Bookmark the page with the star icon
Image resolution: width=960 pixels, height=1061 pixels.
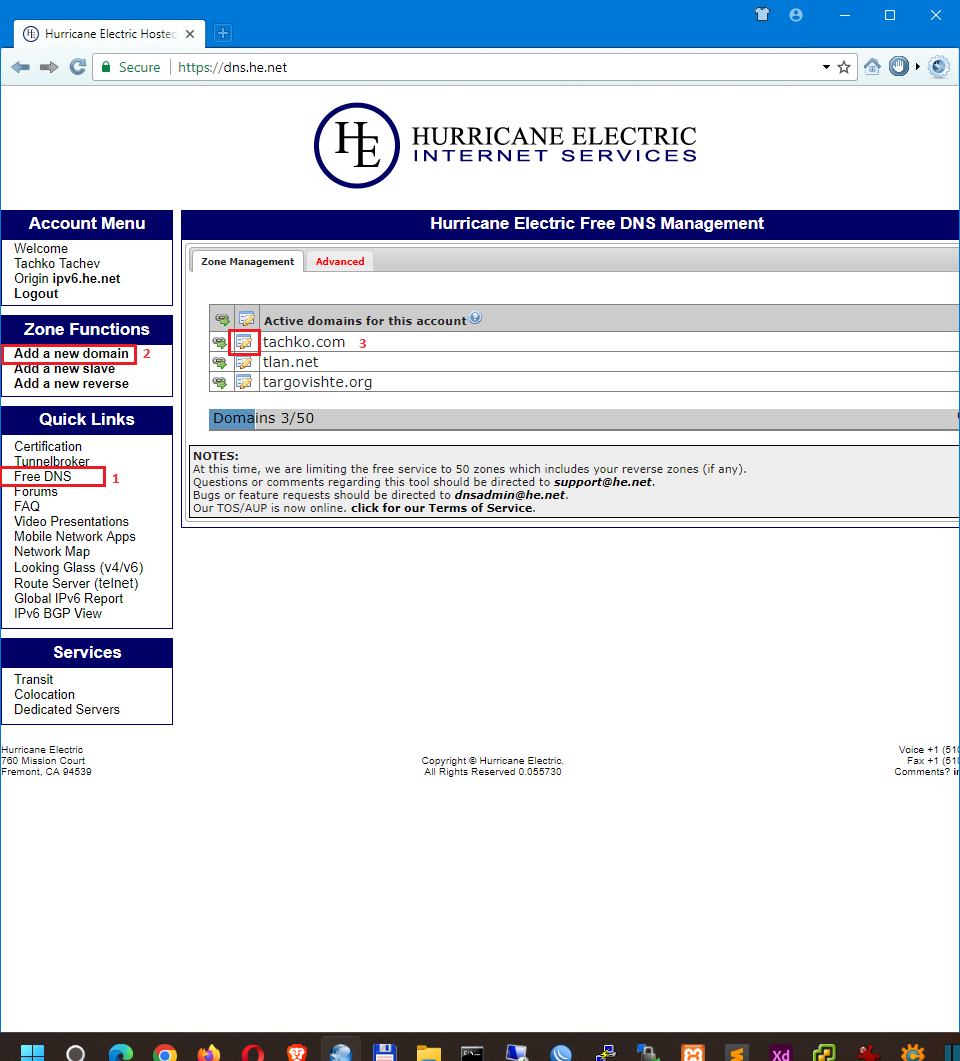tap(844, 67)
